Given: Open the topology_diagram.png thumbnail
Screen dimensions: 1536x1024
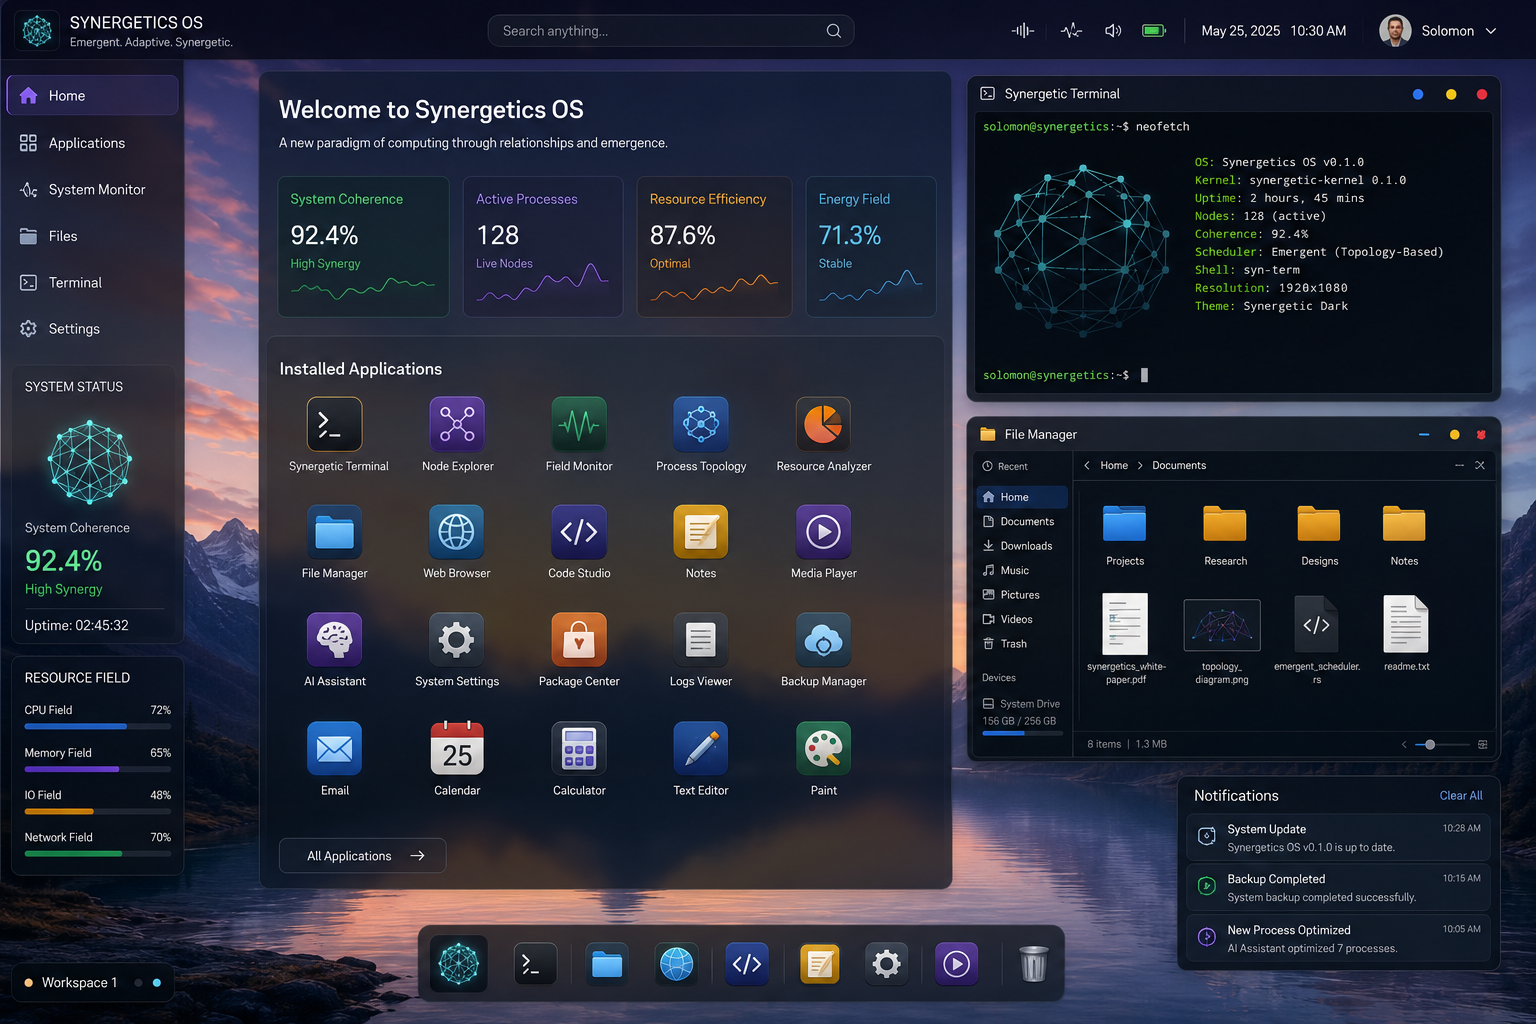Looking at the screenshot, I should [x=1222, y=626].
